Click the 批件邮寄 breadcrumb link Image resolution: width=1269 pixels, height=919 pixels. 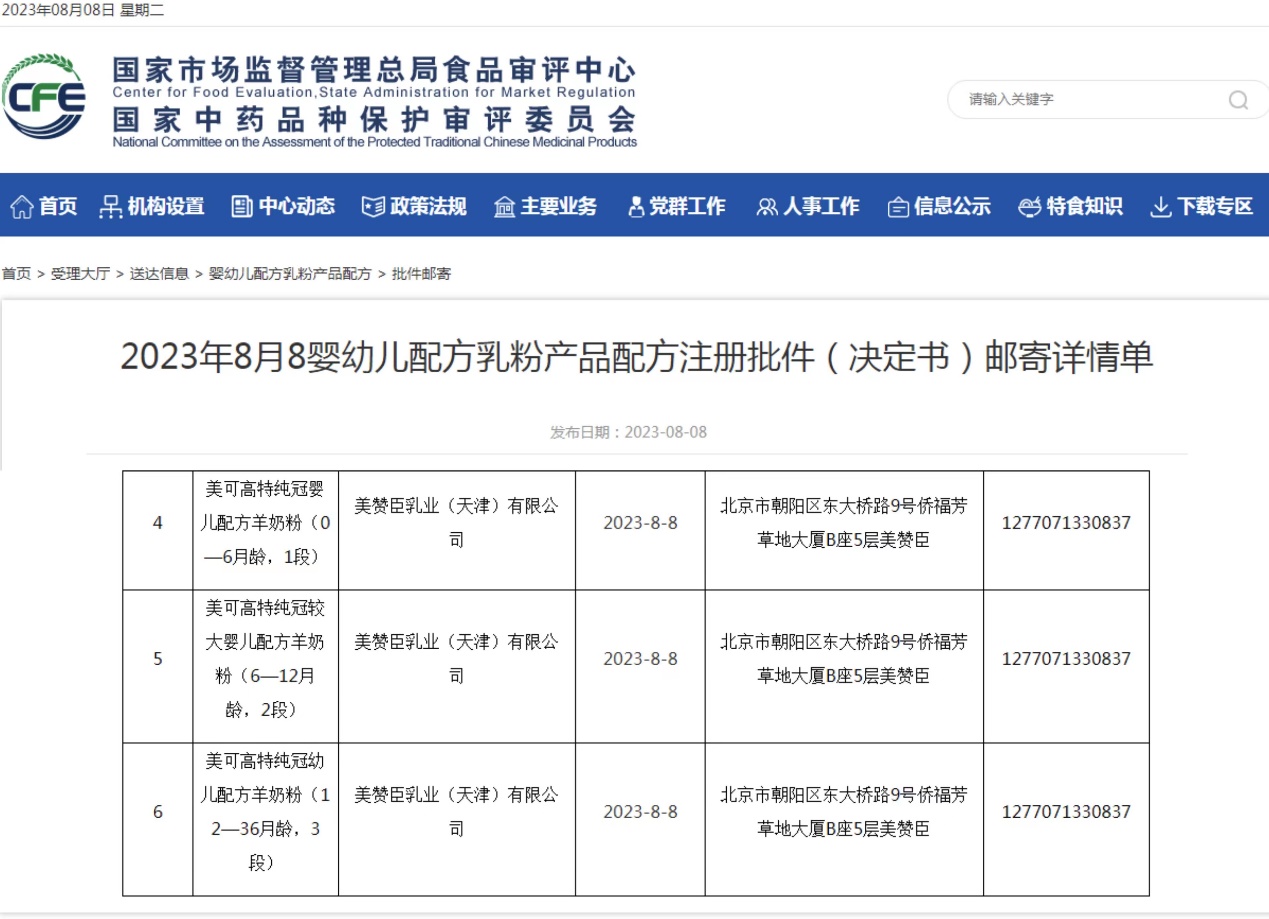tap(421, 274)
